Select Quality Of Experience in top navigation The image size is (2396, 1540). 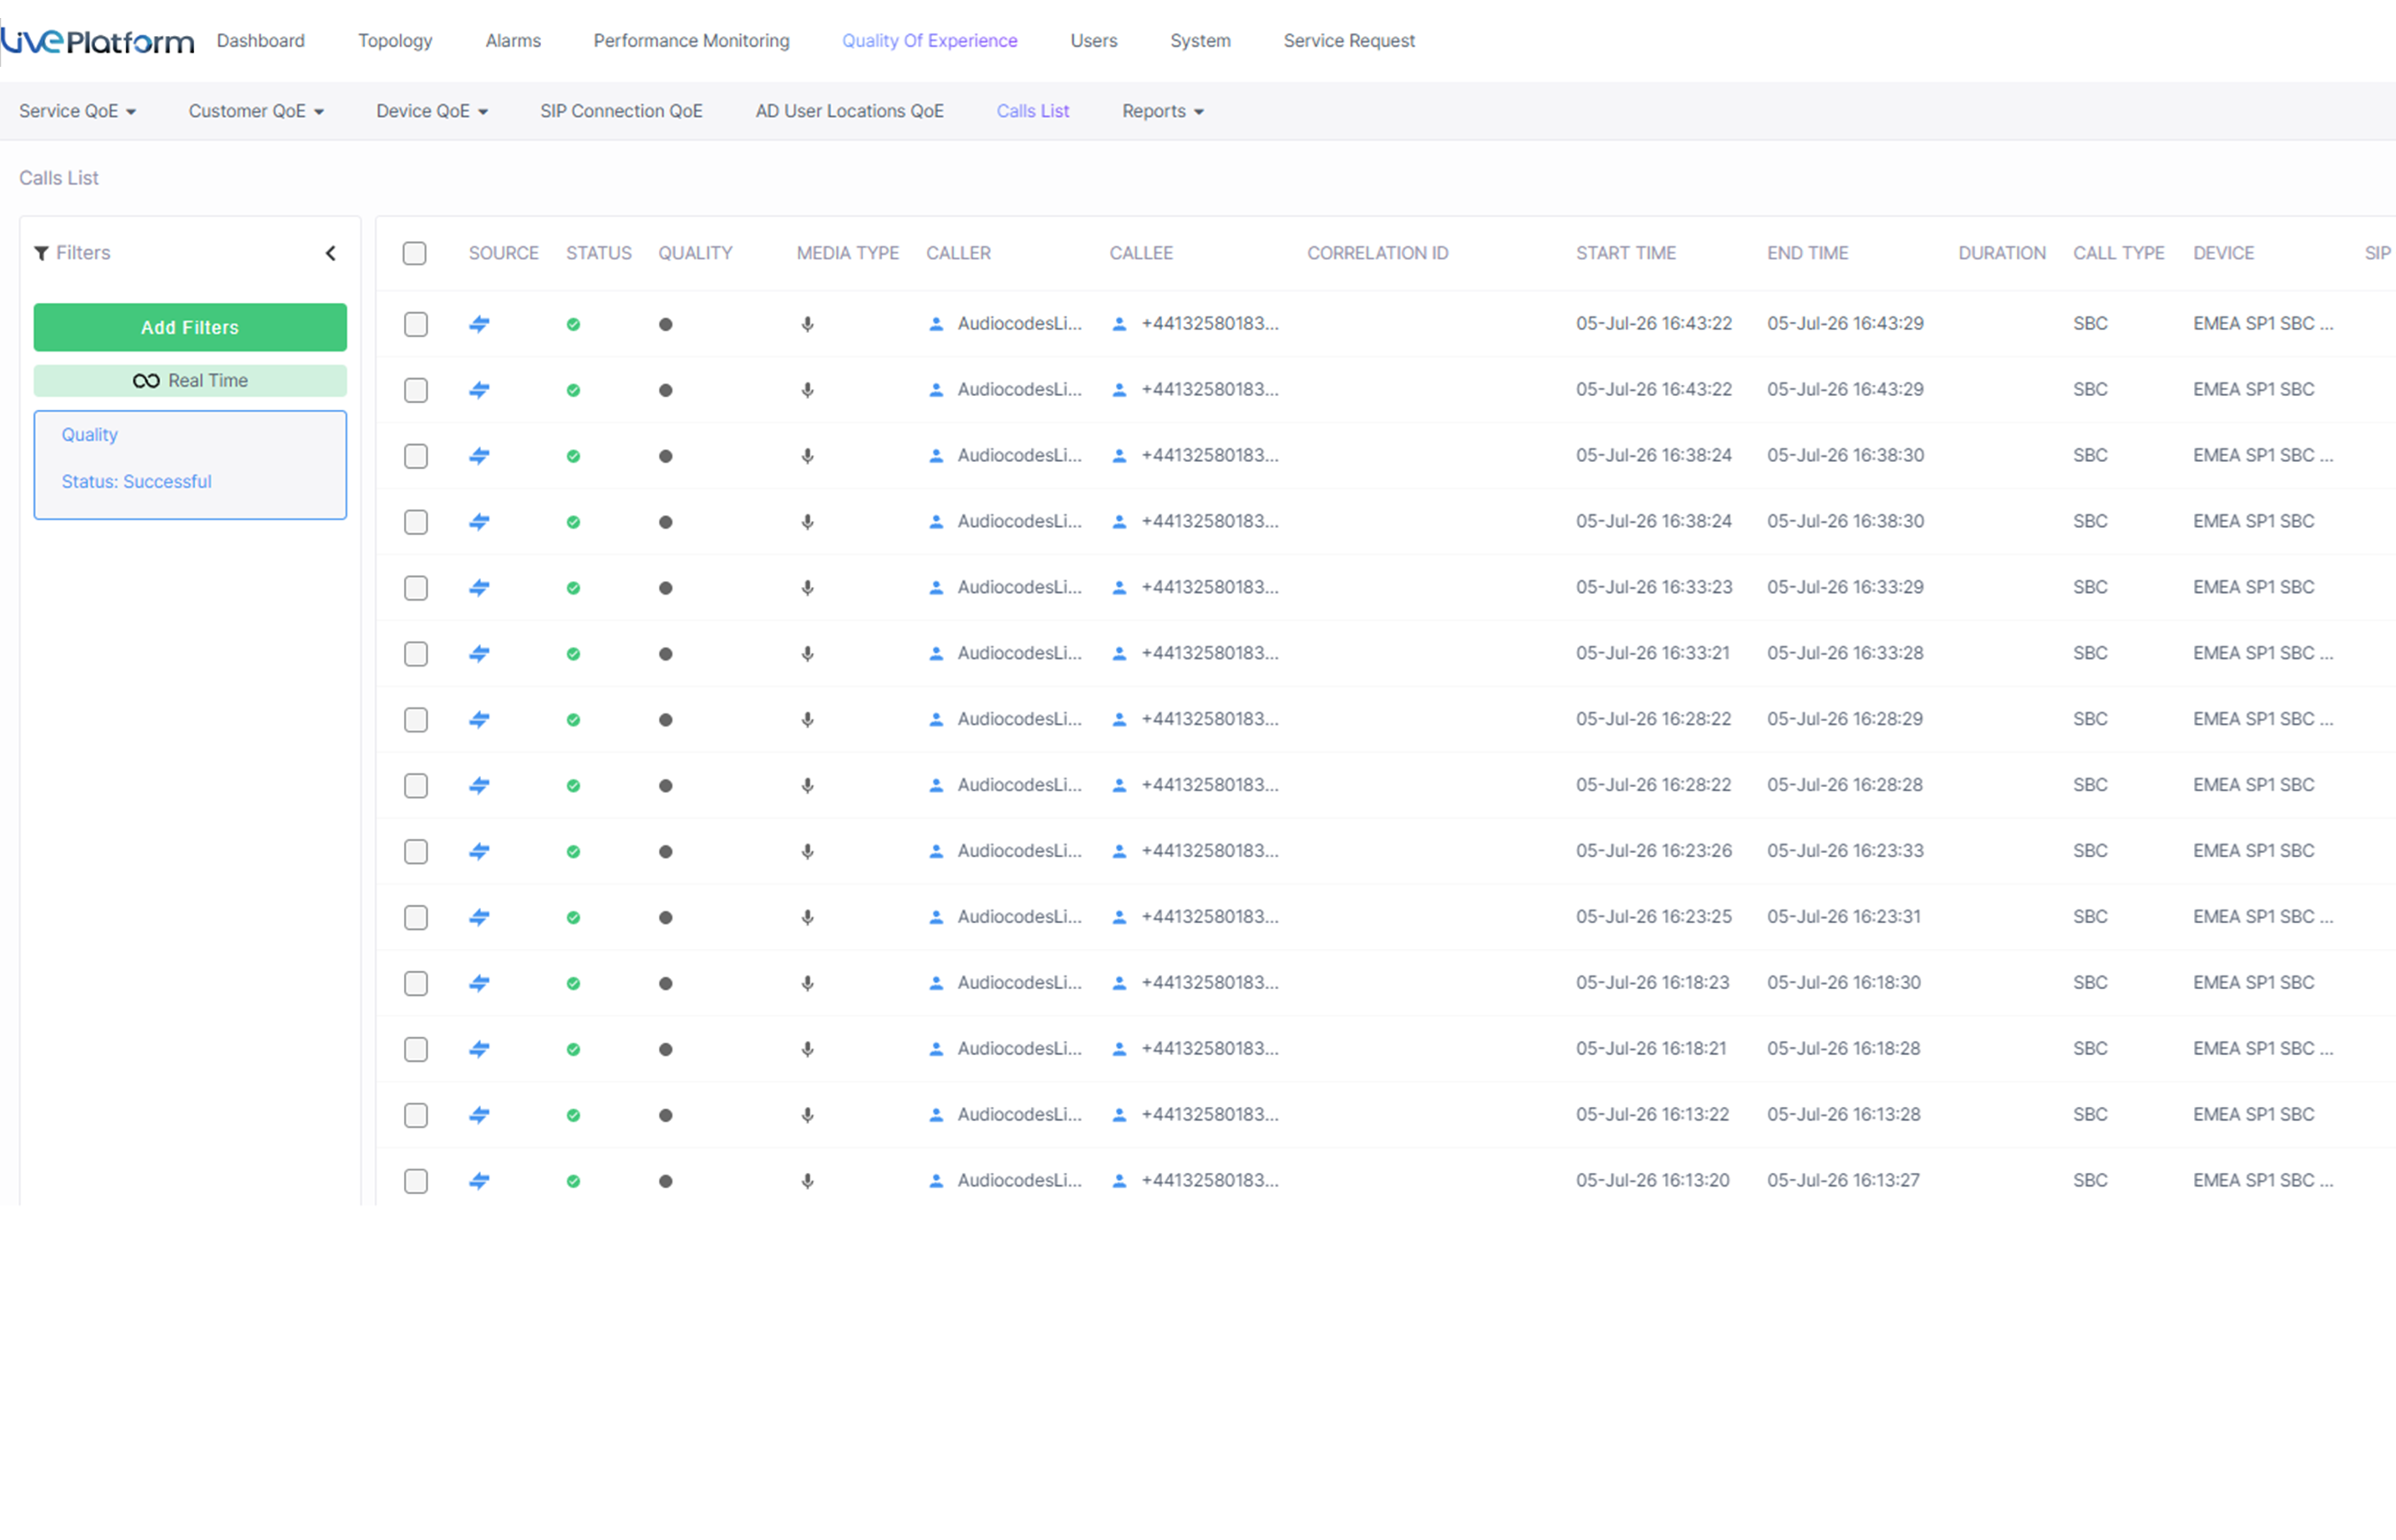[930, 41]
